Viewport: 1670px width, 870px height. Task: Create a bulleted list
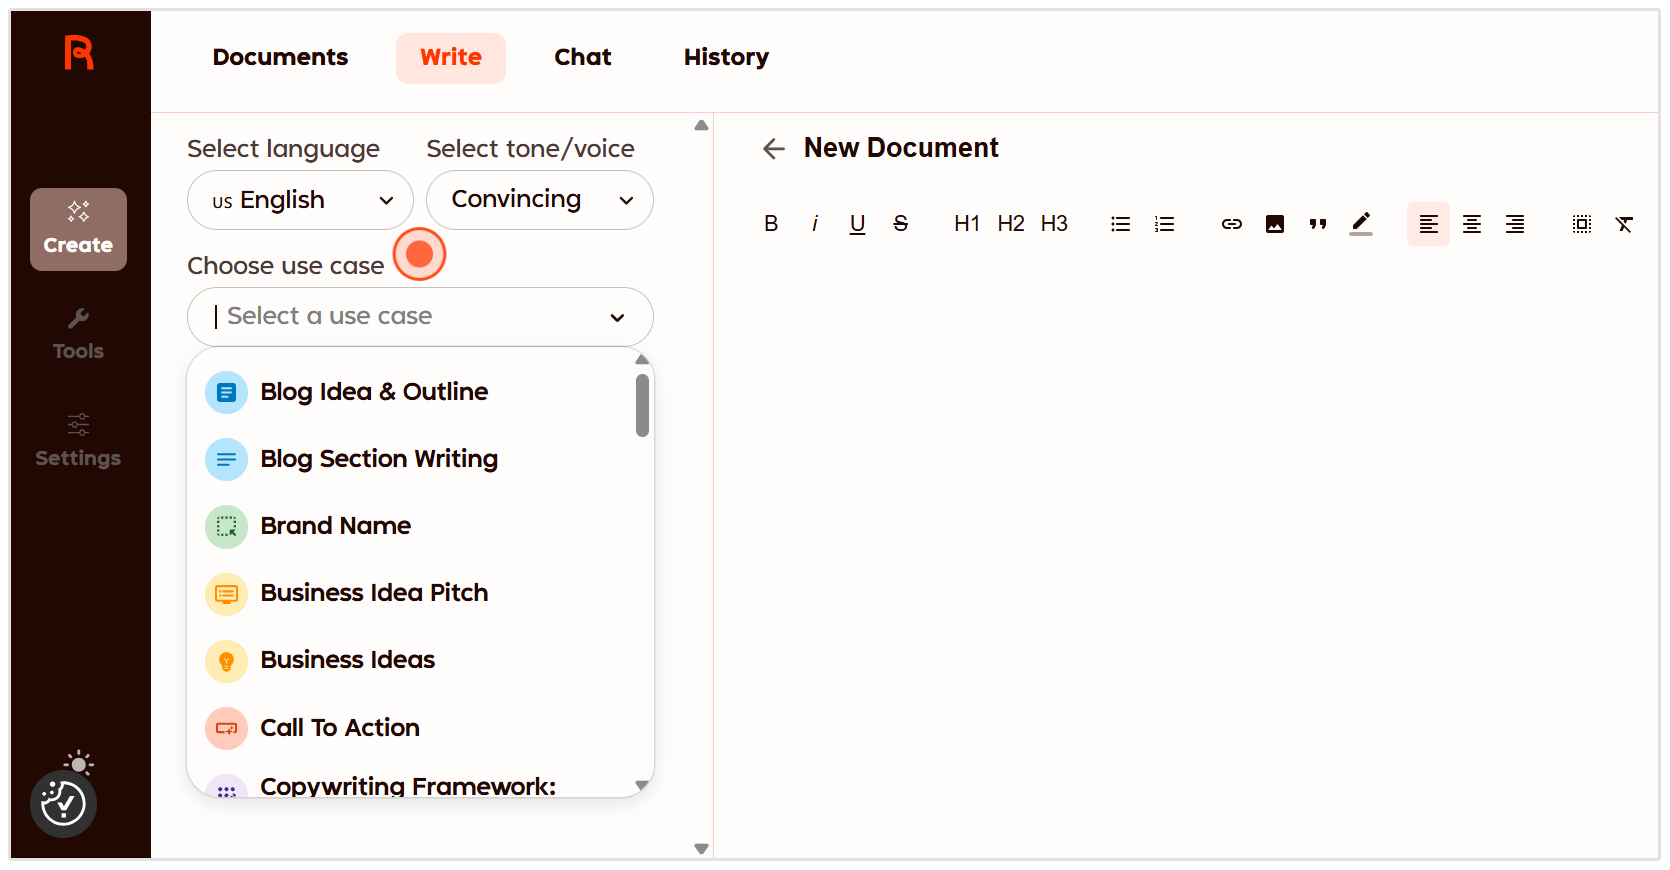[1120, 224]
